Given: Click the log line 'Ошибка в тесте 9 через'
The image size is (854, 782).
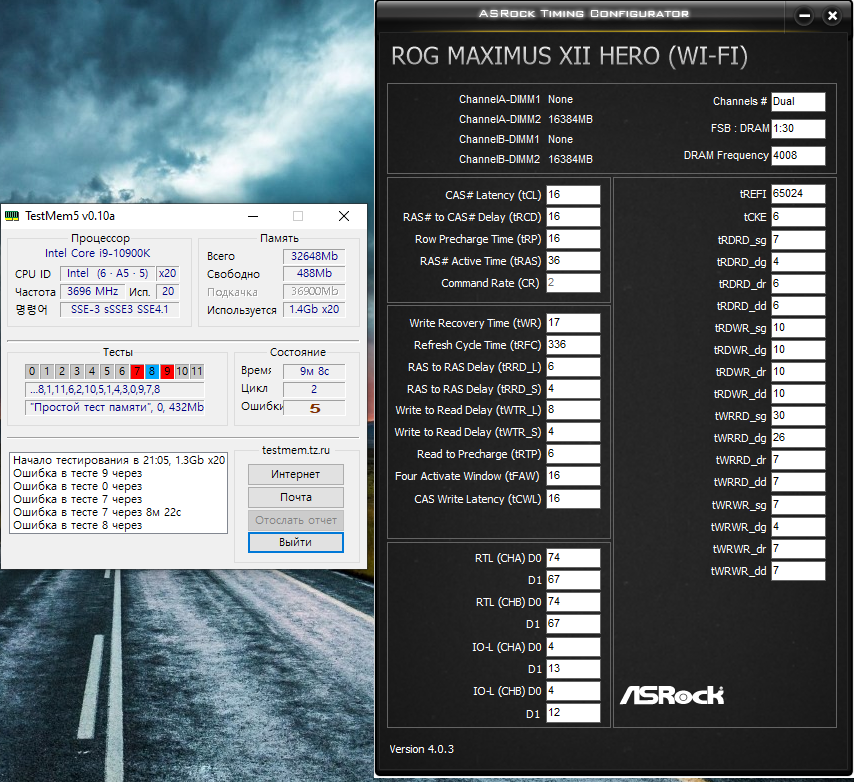Looking at the screenshot, I should coord(77,473).
